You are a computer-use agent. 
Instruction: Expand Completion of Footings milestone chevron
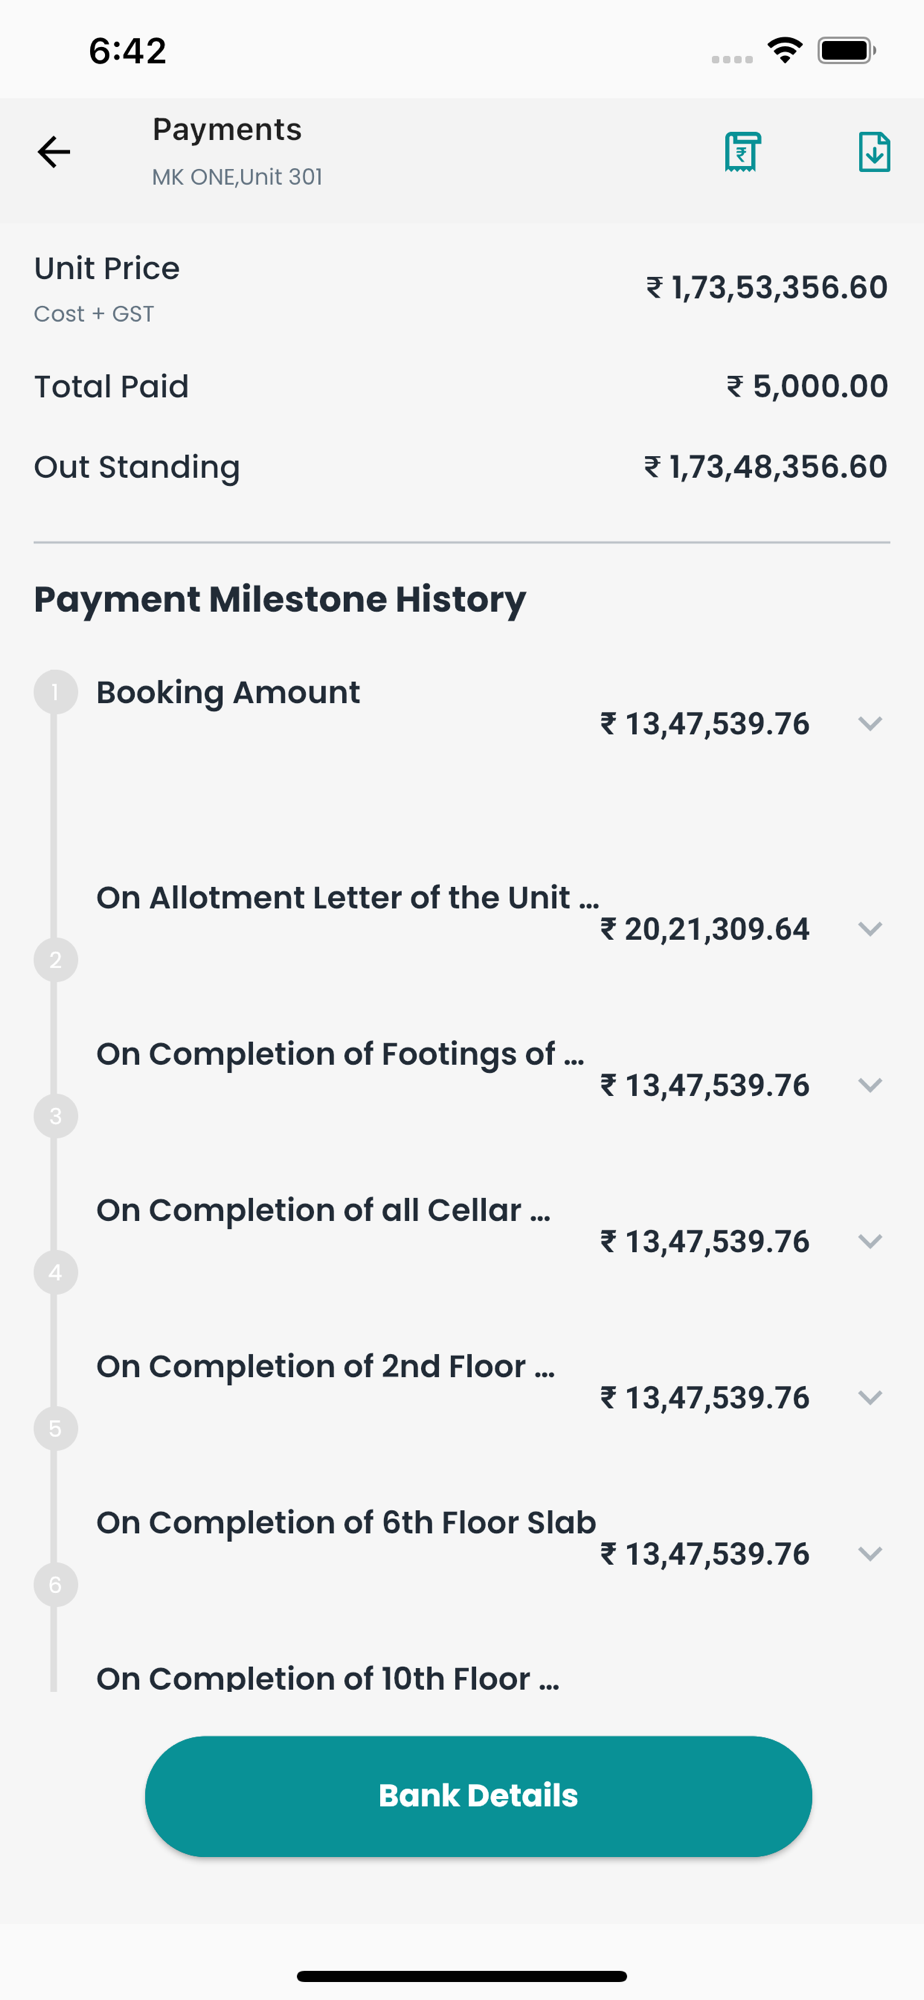870,1085
